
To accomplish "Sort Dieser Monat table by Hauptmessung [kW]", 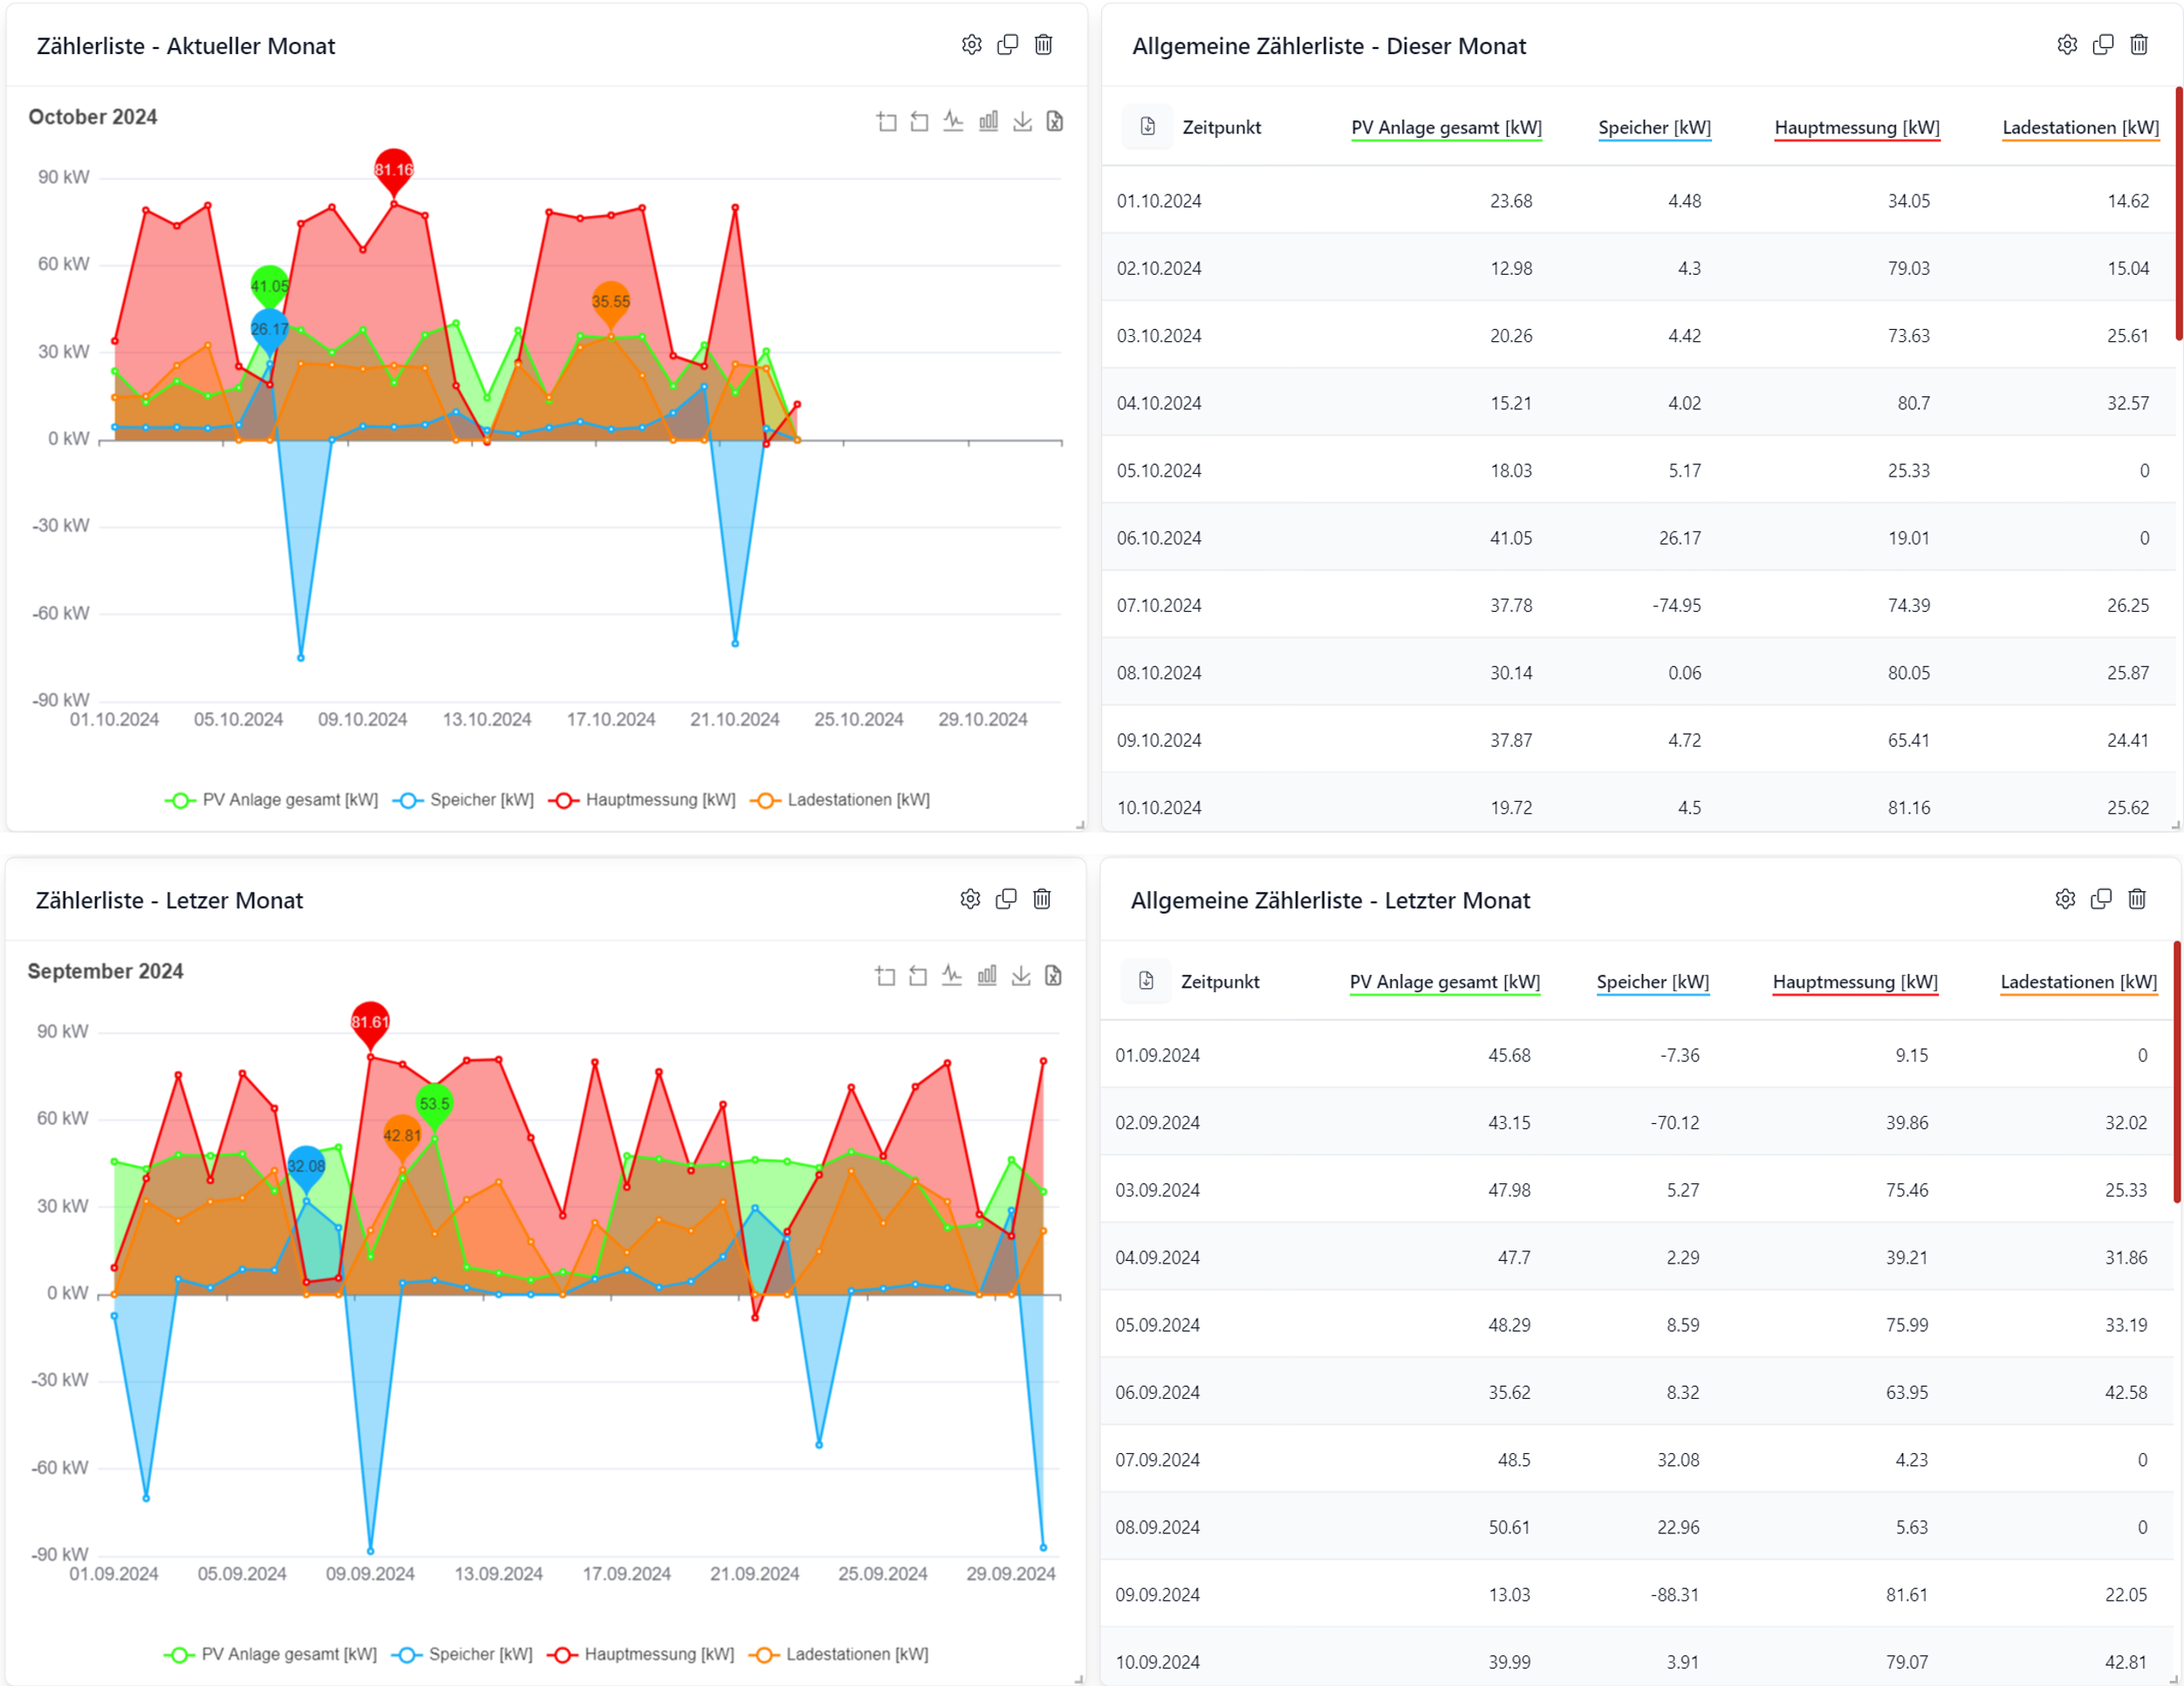I will (x=1856, y=127).
